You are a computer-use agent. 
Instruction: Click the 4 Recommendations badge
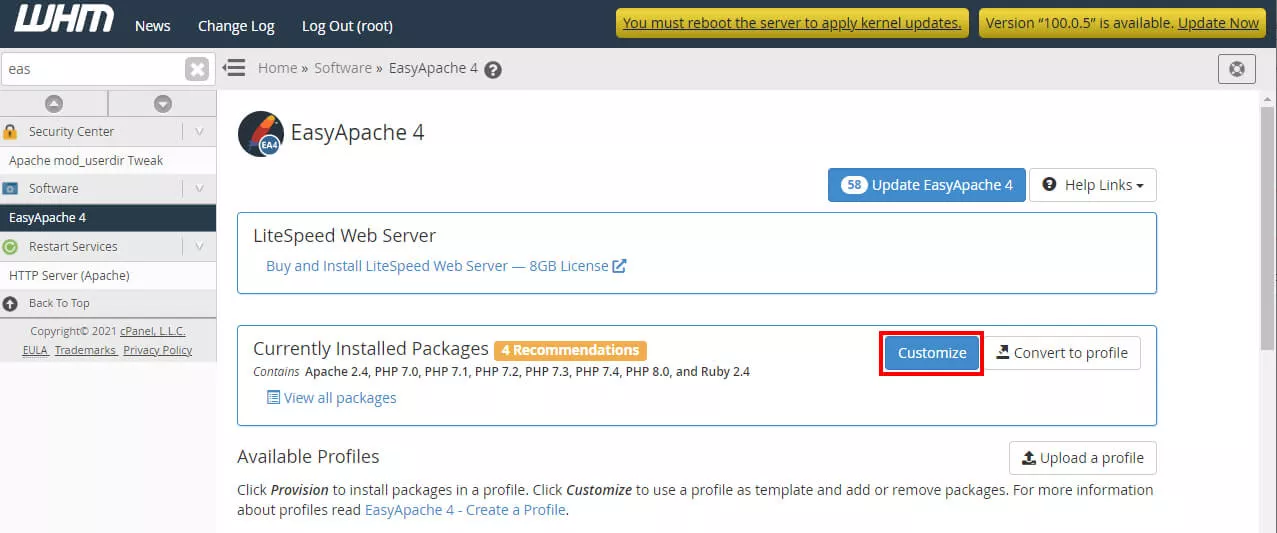570,350
